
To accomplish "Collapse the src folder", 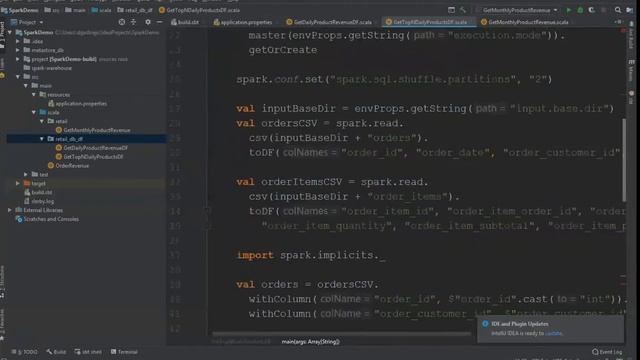I will 18,77.
